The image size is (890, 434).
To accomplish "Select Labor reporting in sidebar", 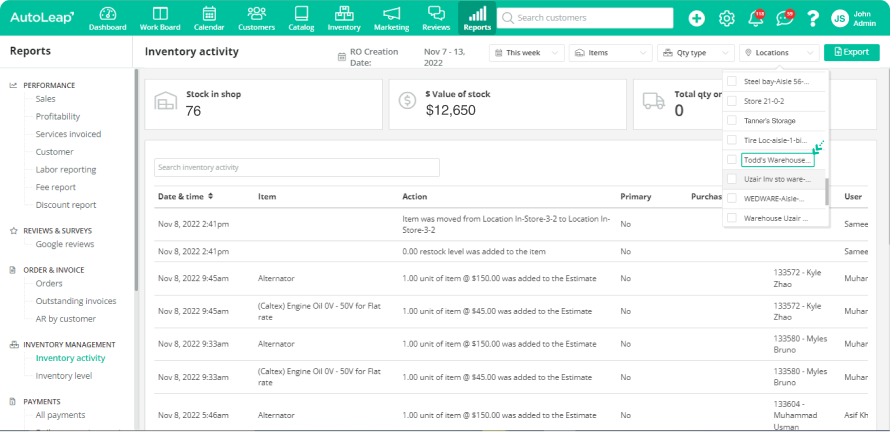I will (x=66, y=170).
